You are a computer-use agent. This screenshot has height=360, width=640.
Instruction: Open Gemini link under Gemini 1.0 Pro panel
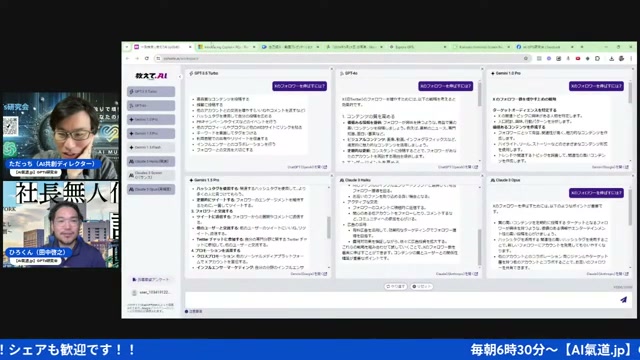tap(610, 167)
